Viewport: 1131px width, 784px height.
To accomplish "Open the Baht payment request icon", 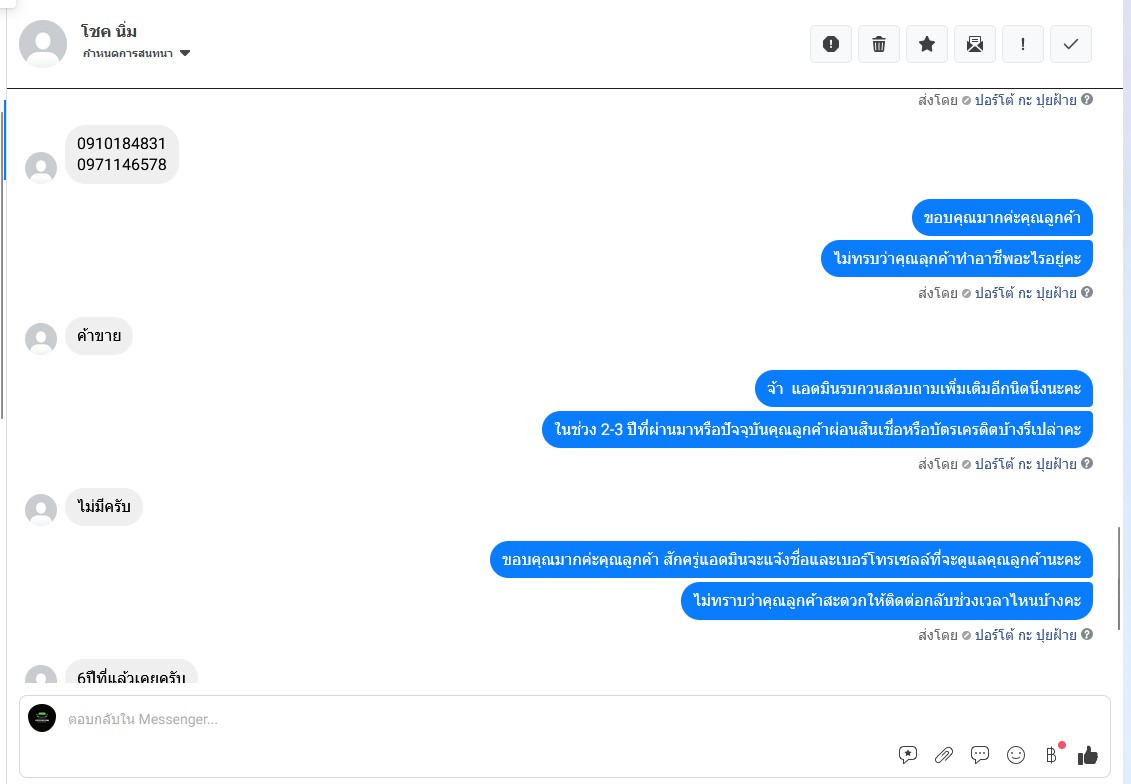I will coord(1052,754).
